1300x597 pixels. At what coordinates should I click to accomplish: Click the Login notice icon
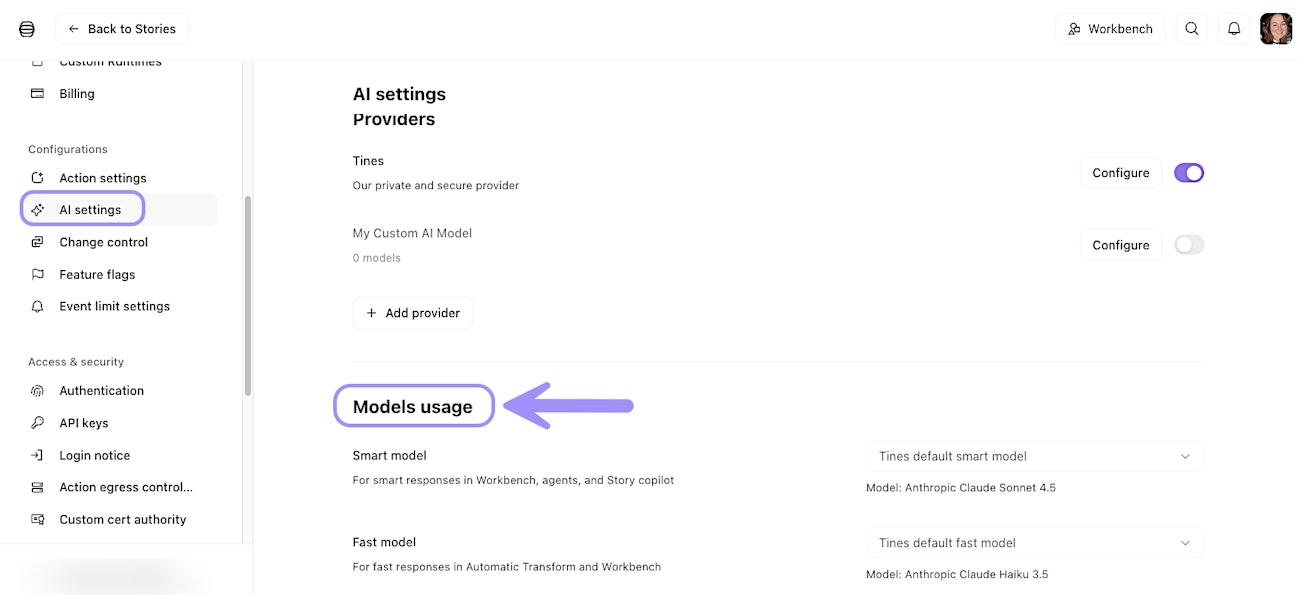tap(38, 455)
